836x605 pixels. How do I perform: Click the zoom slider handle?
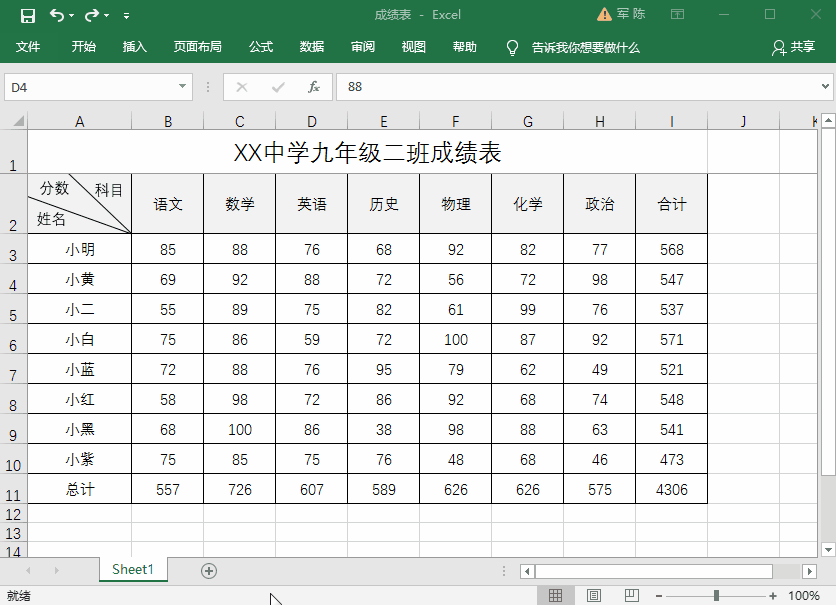pyautogui.click(x=716, y=596)
